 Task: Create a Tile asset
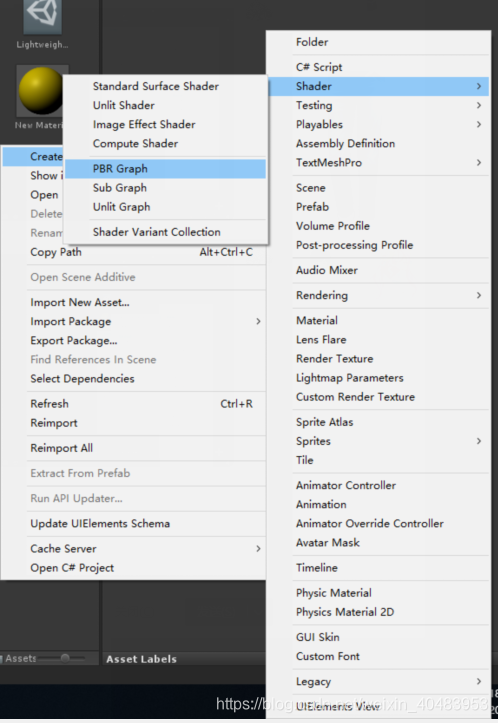(x=378, y=460)
